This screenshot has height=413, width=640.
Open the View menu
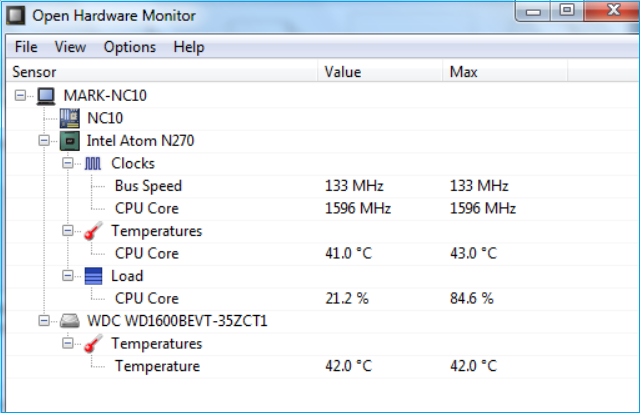(x=70, y=47)
